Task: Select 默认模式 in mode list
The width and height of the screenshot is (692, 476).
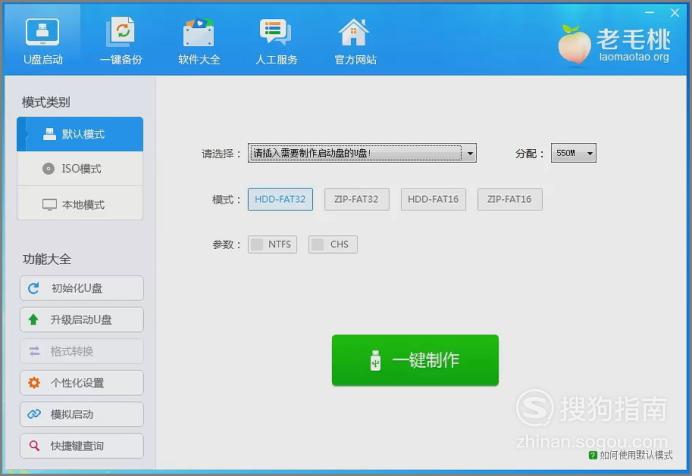Action: pyautogui.click(x=80, y=134)
